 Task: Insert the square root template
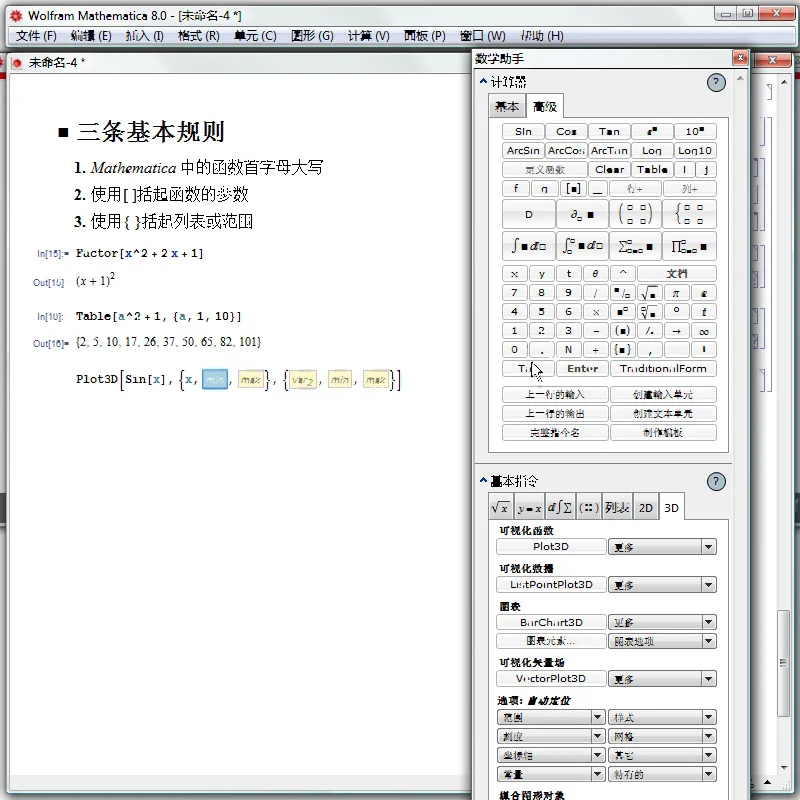tap(649, 293)
